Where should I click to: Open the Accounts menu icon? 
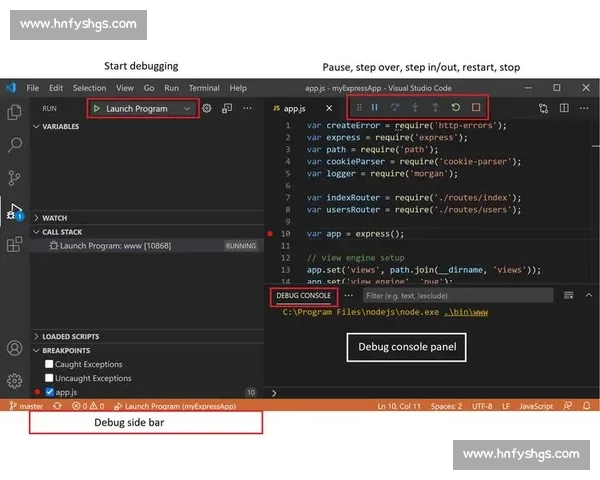click(x=15, y=348)
